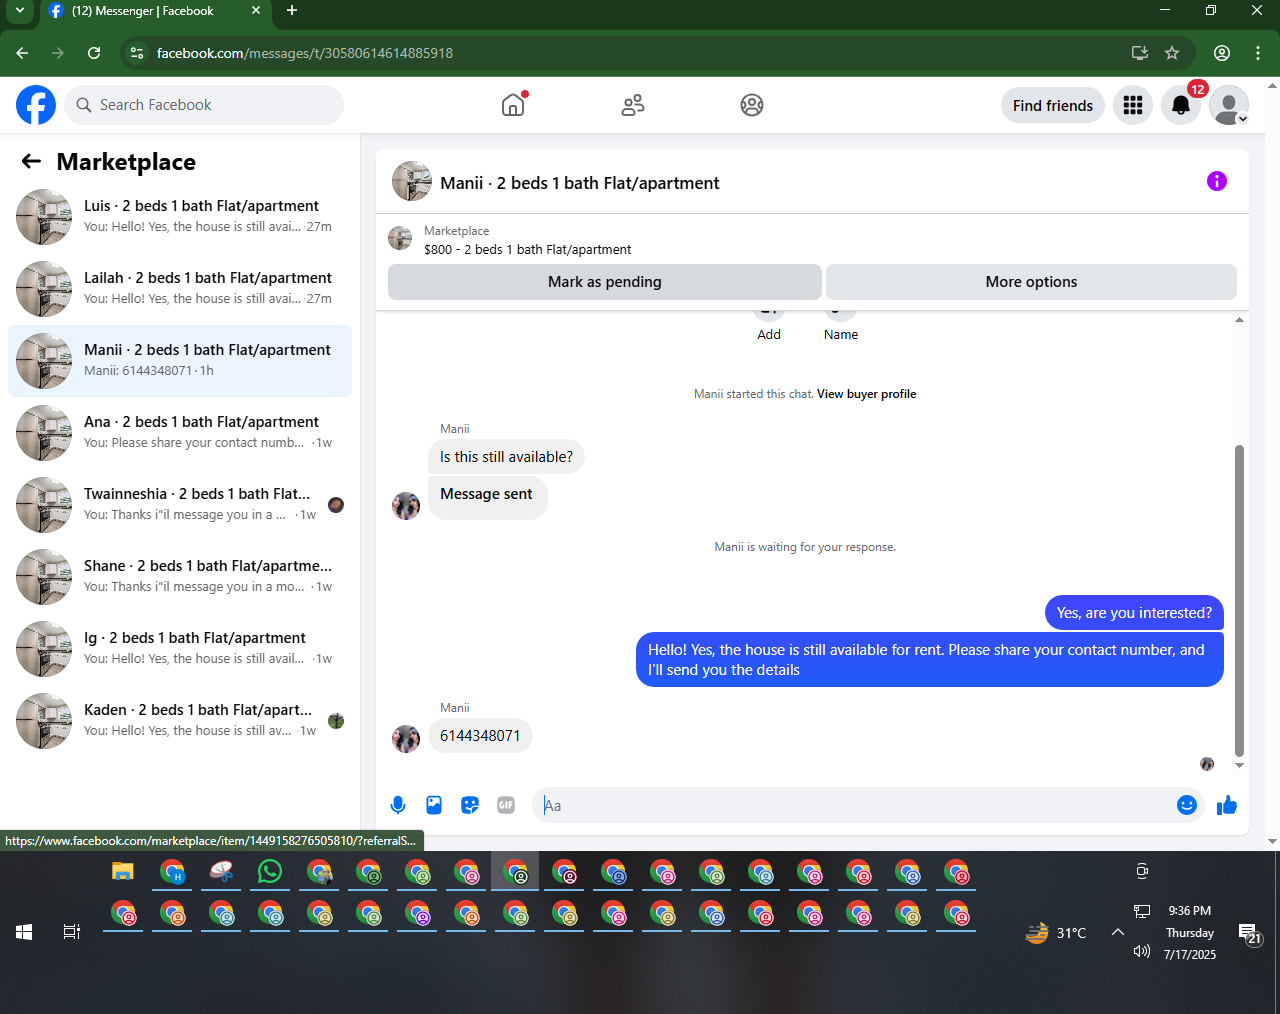Open conversation information purple icon
This screenshot has height=1014, width=1280.
pyautogui.click(x=1217, y=181)
